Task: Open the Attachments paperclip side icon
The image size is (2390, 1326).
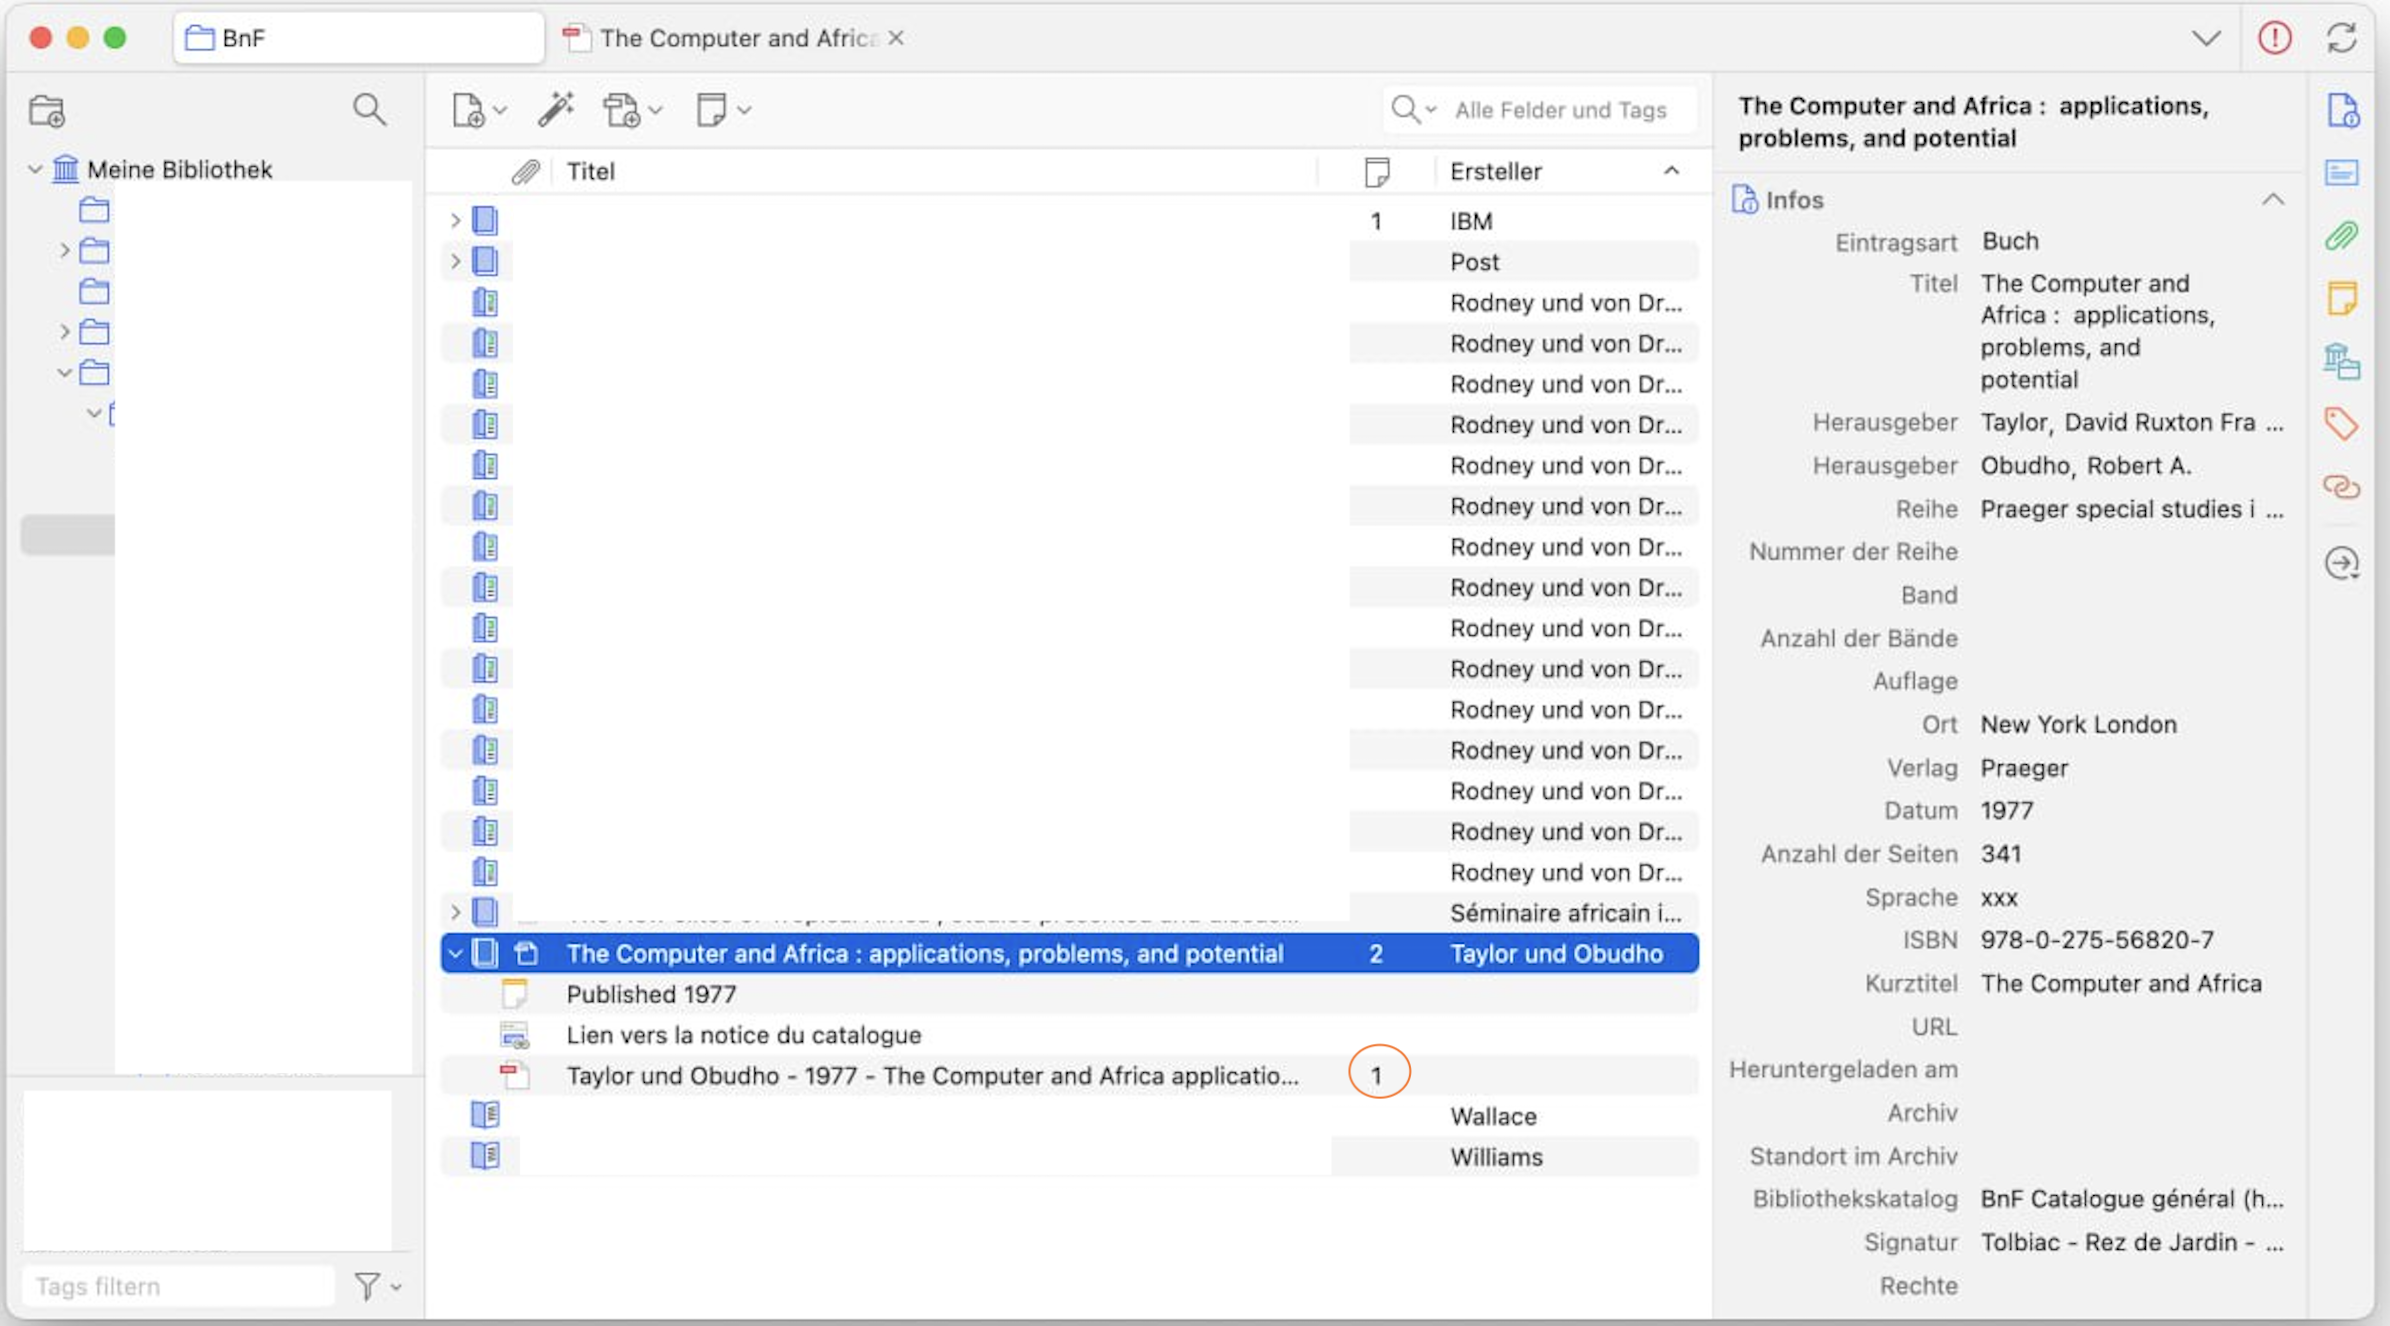Action: pos(2341,236)
